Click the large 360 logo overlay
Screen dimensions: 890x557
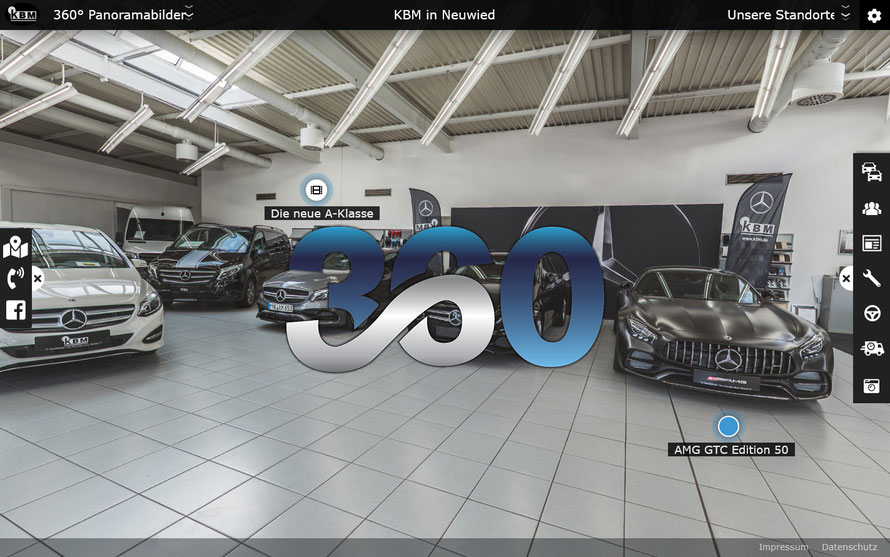(x=445, y=298)
